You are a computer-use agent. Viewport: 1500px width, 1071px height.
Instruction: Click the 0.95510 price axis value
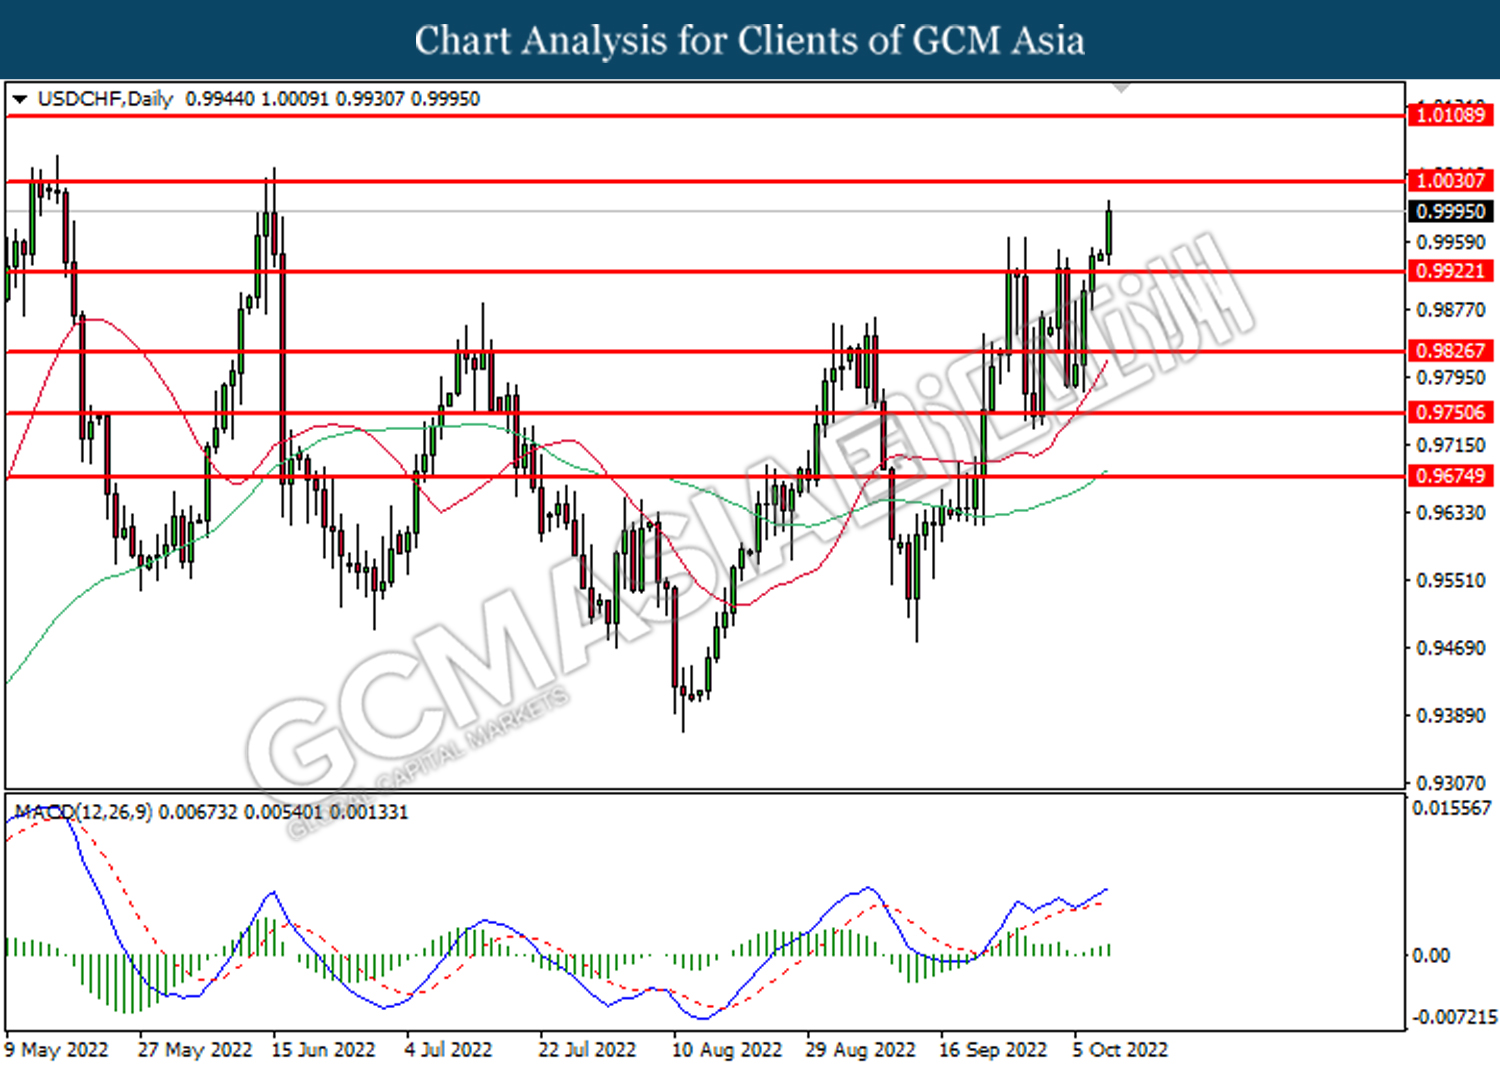[x=1451, y=580]
